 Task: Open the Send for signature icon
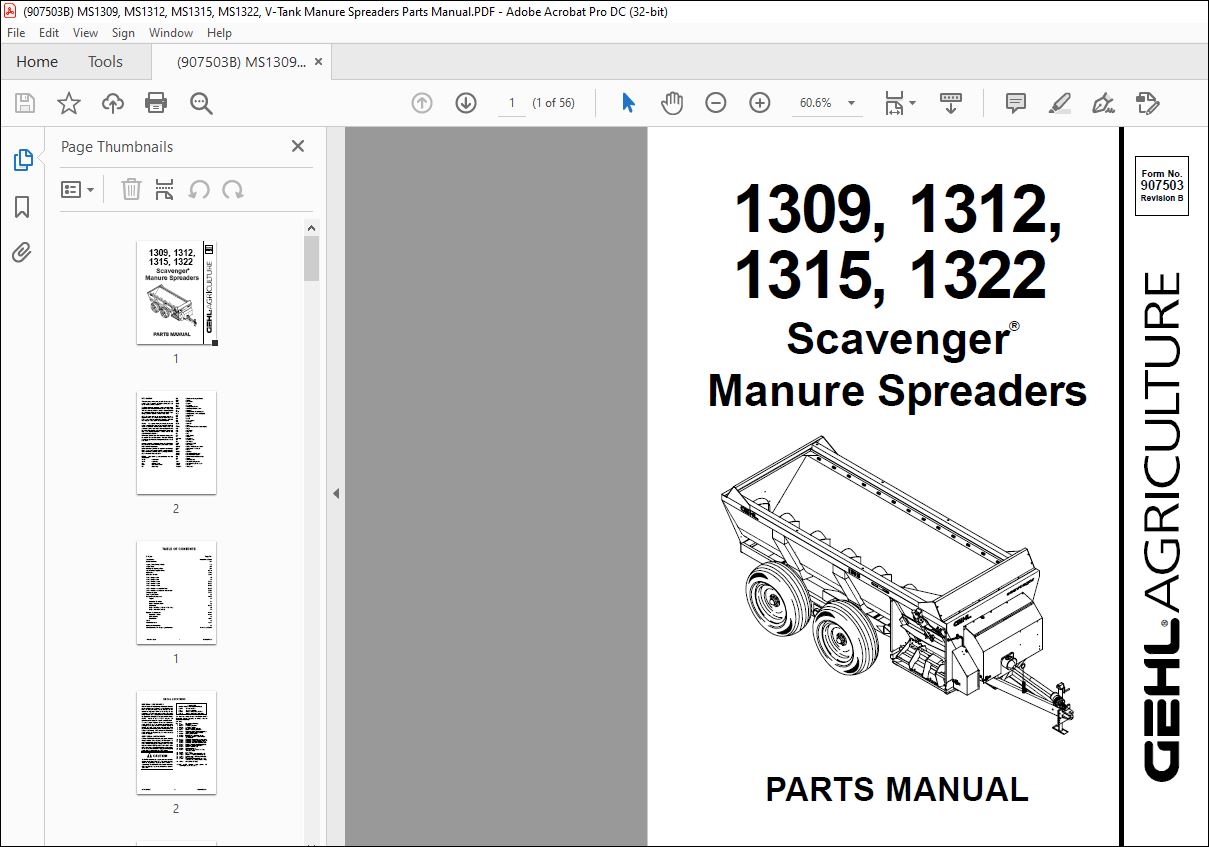click(1148, 103)
